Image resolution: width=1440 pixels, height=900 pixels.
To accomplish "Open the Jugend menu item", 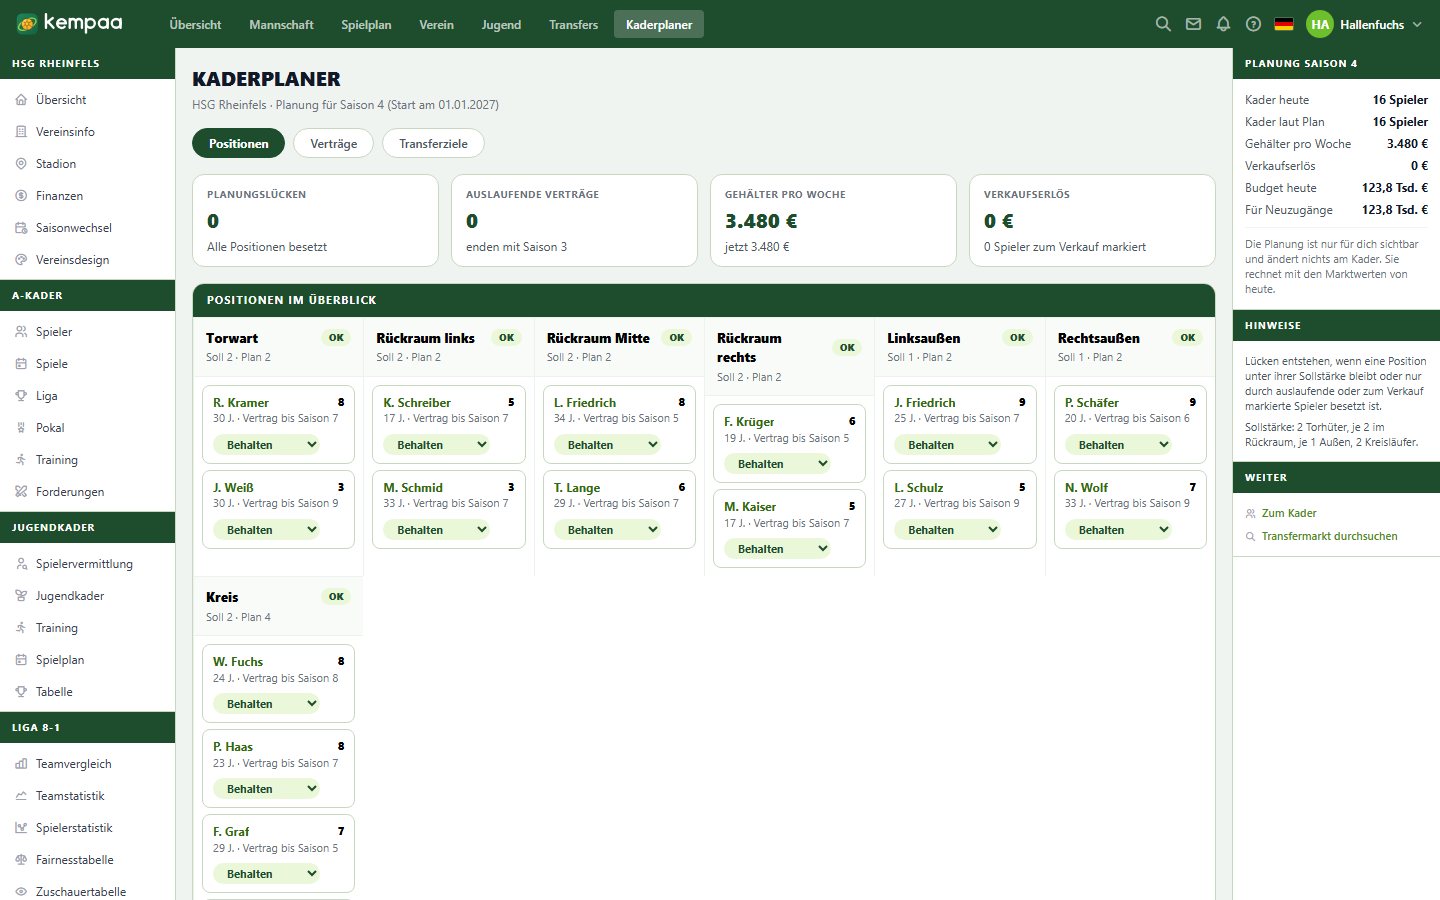I will pyautogui.click(x=501, y=24).
